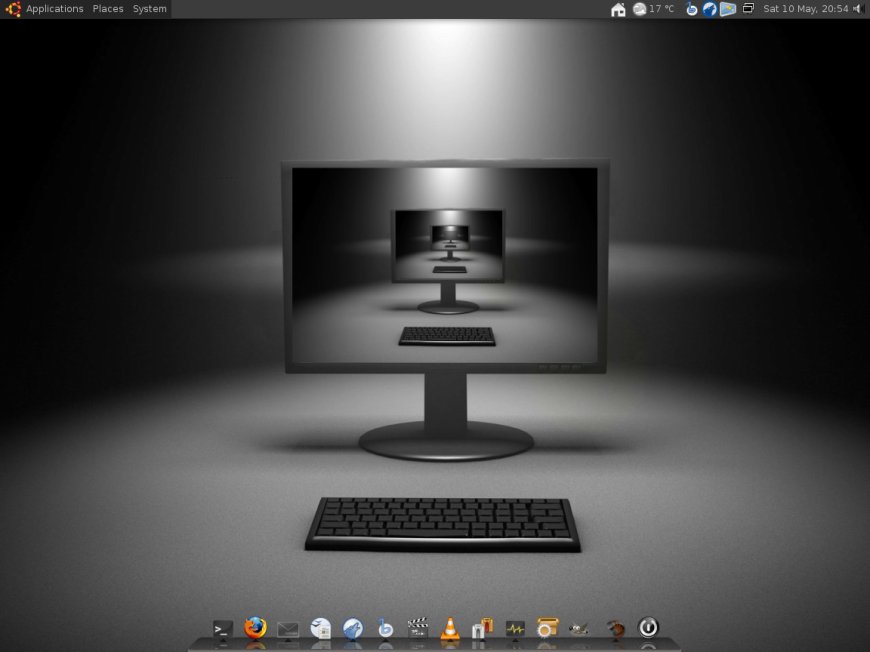The image size is (870, 652).
Task: Open the Beagle search icon in the dock
Action: coord(385,628)
